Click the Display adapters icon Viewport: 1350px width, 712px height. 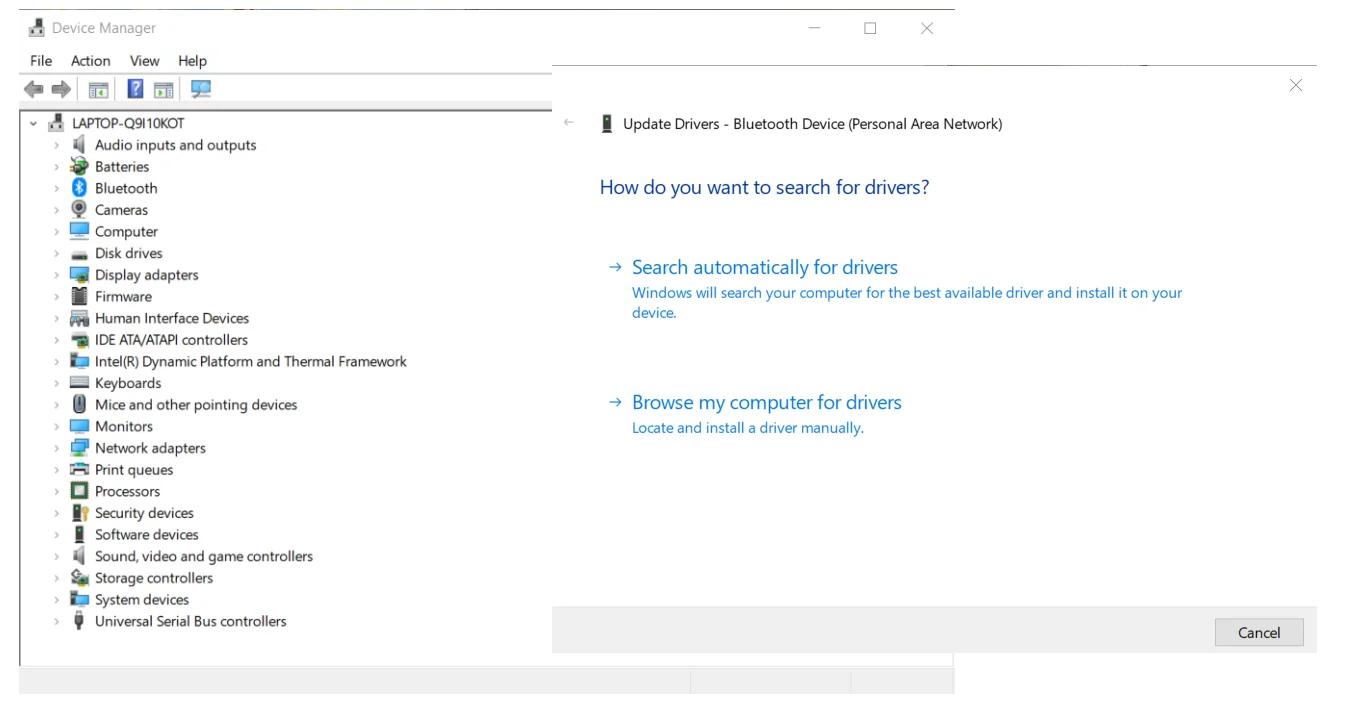pyautogui.click(x=79, y=275)
